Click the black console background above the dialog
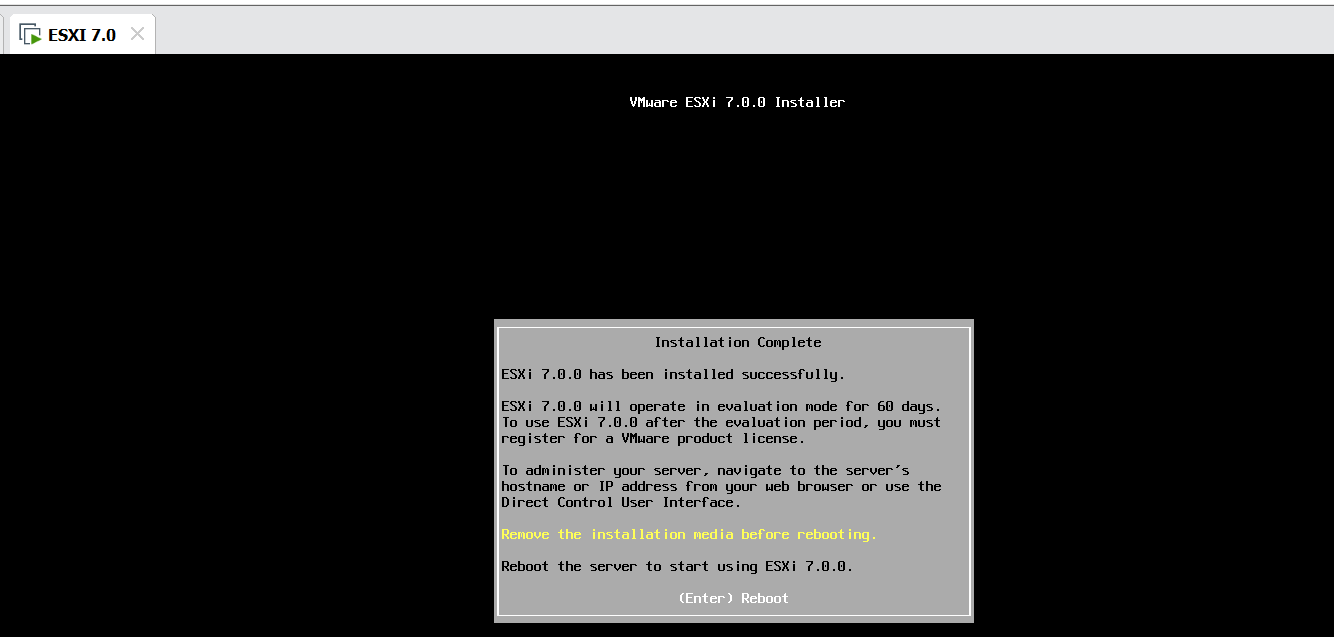The height and width of the screenshot is (637, 1334). click(735, 200)
